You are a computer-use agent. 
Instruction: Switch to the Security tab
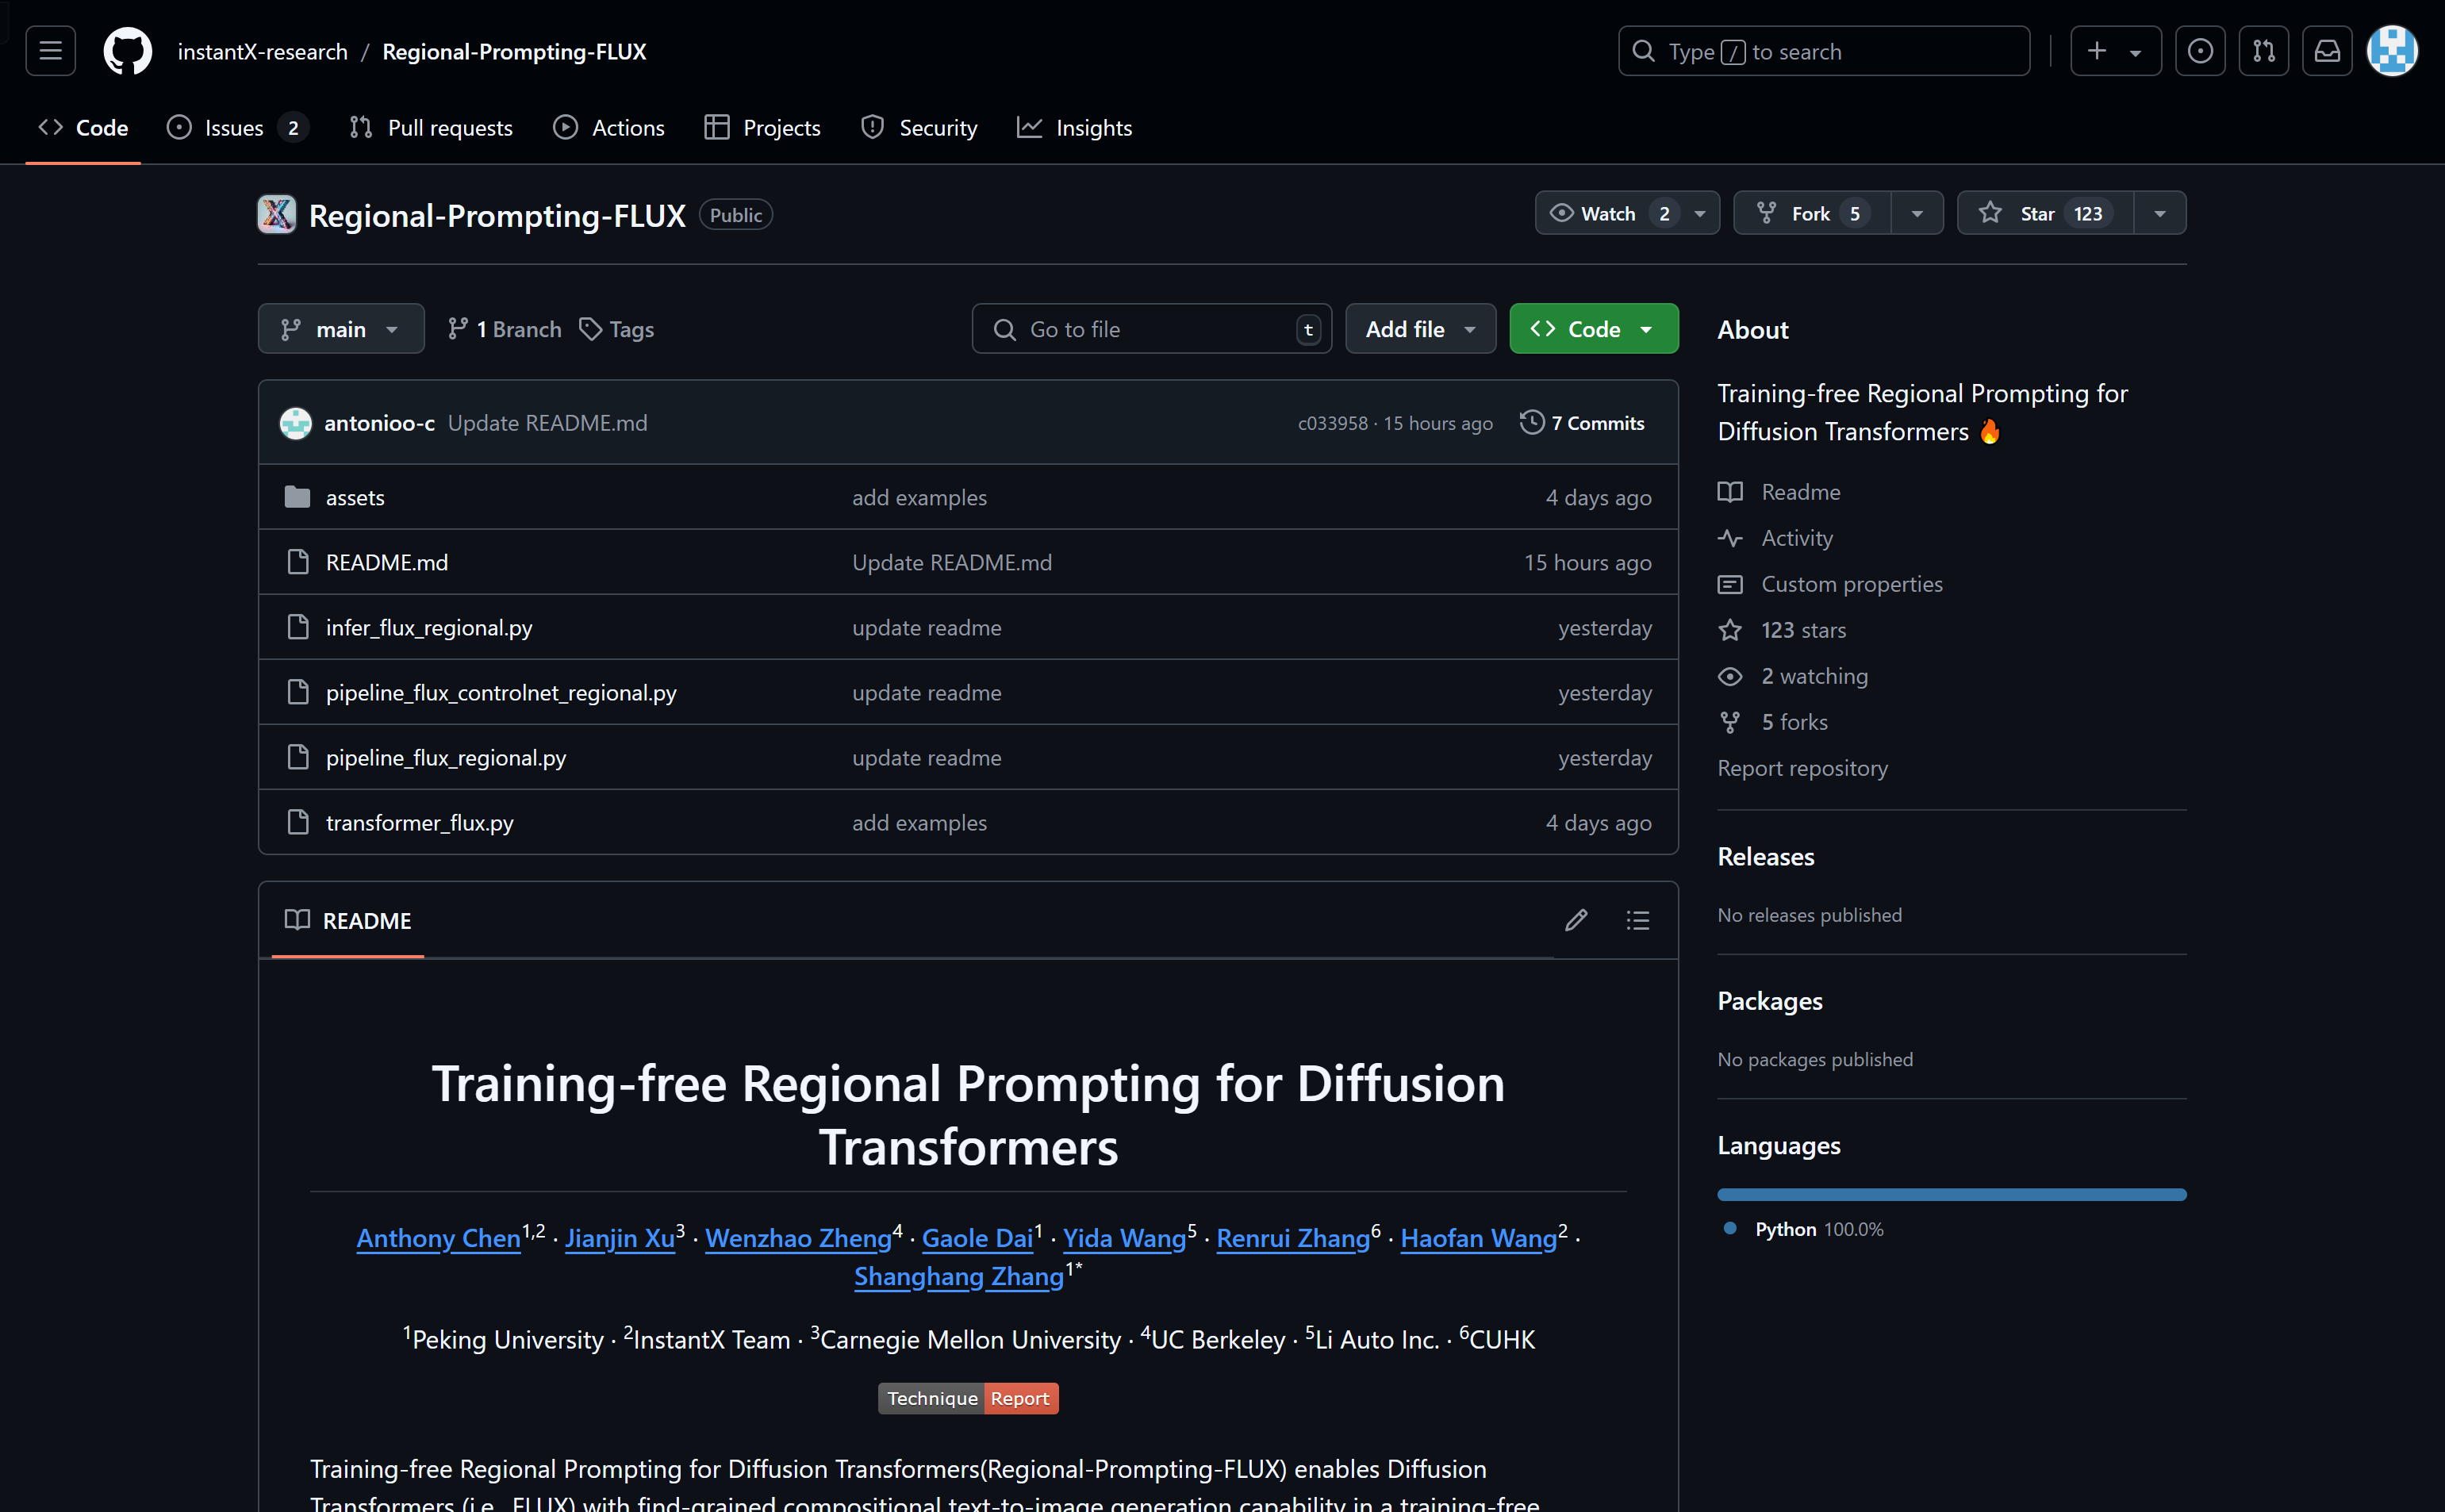pyautogui.click(x=919, y=128)
